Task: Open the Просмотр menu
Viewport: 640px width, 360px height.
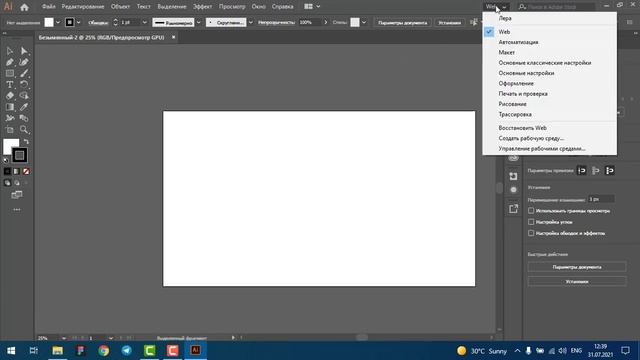Action: click(232, 7)
